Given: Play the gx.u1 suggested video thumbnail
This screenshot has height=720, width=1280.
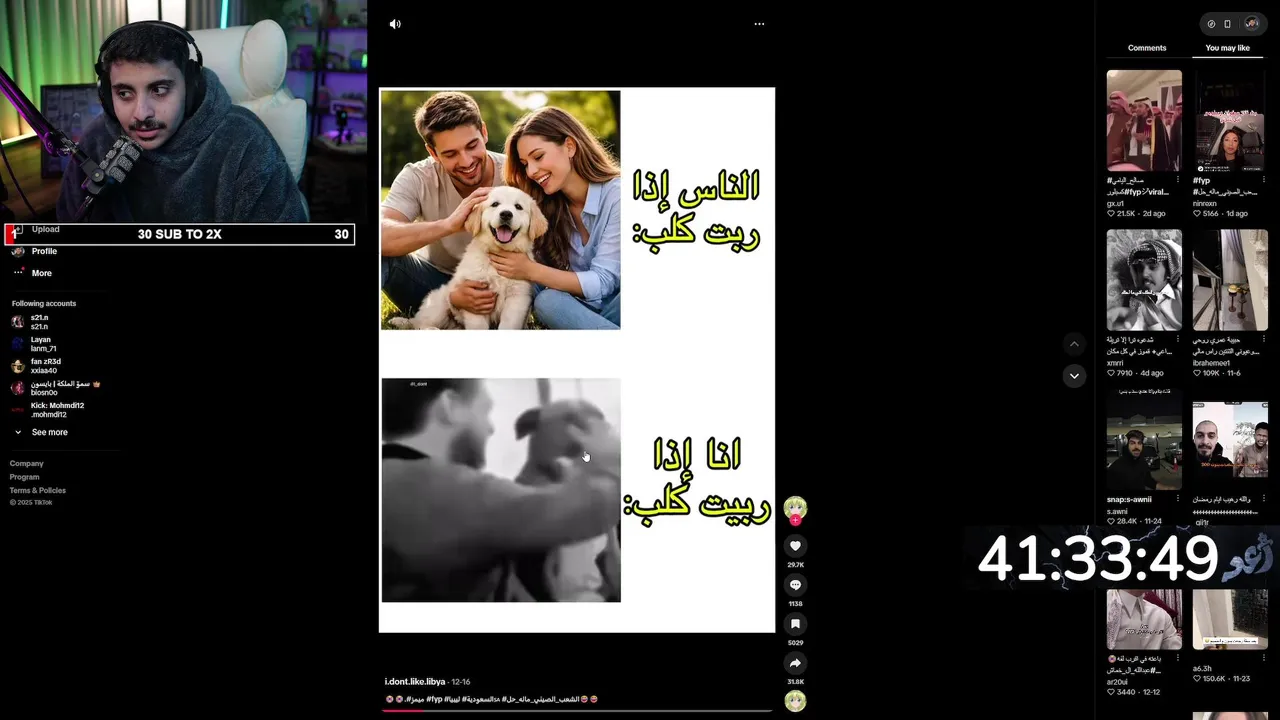Looking at the screenshot, I should [1144, 120].
